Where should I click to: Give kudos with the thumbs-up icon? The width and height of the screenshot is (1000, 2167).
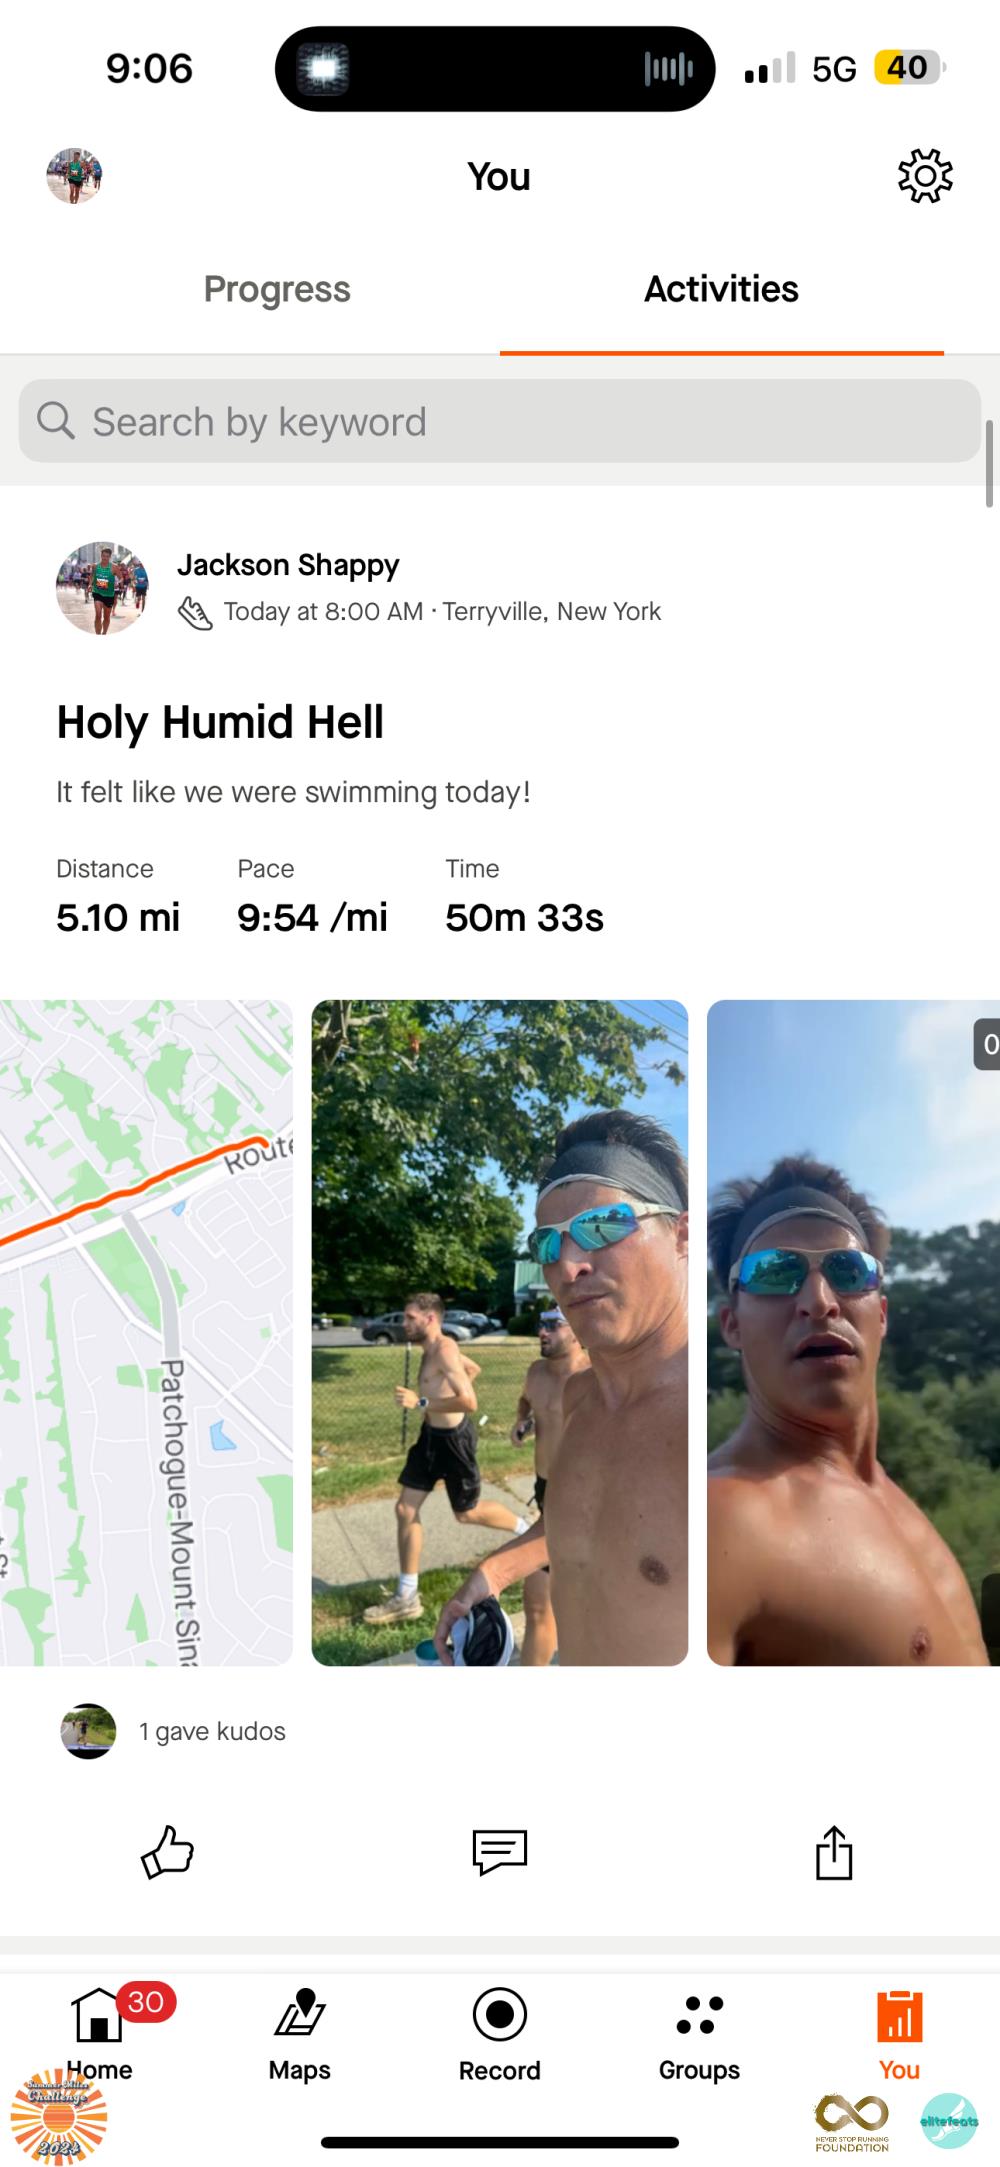[x=167, y=1852]
